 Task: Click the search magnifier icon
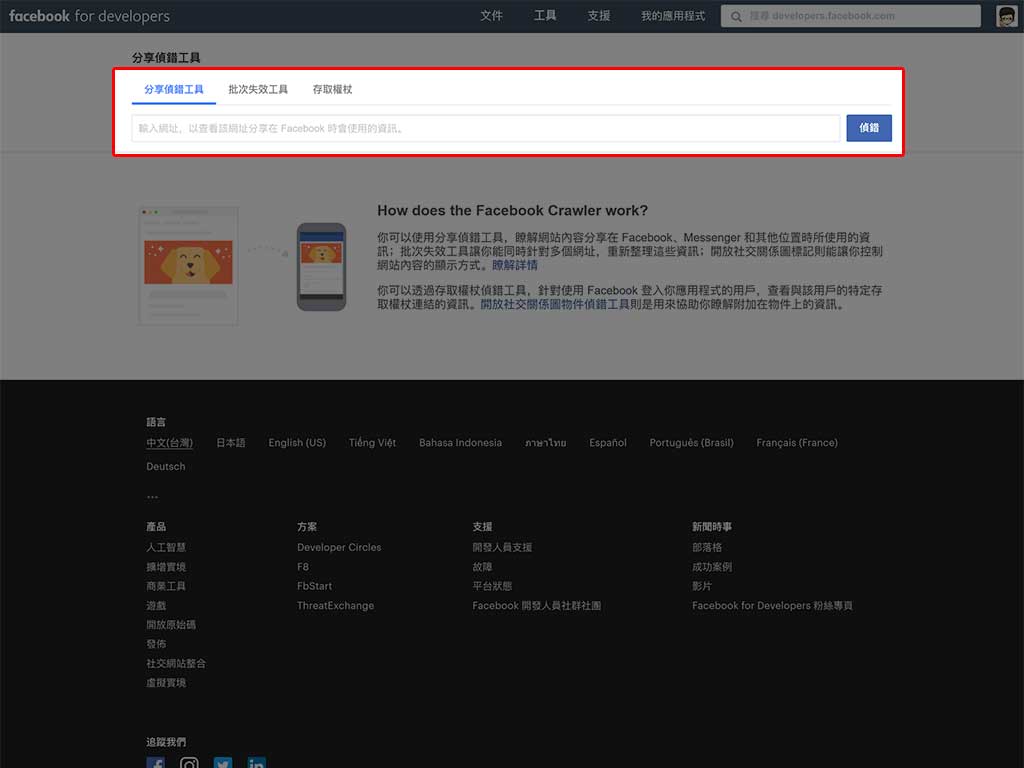click(x=736, y=16)
